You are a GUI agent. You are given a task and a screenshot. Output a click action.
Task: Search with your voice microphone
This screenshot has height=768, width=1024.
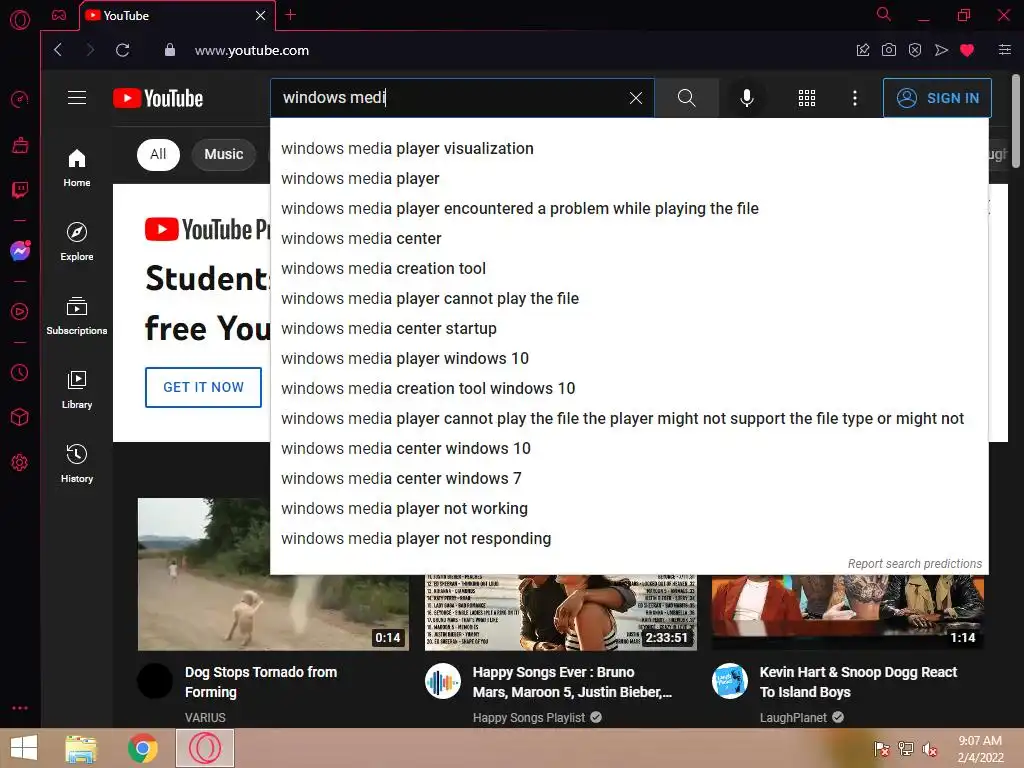pyautogui.click(x=746, y=98)
